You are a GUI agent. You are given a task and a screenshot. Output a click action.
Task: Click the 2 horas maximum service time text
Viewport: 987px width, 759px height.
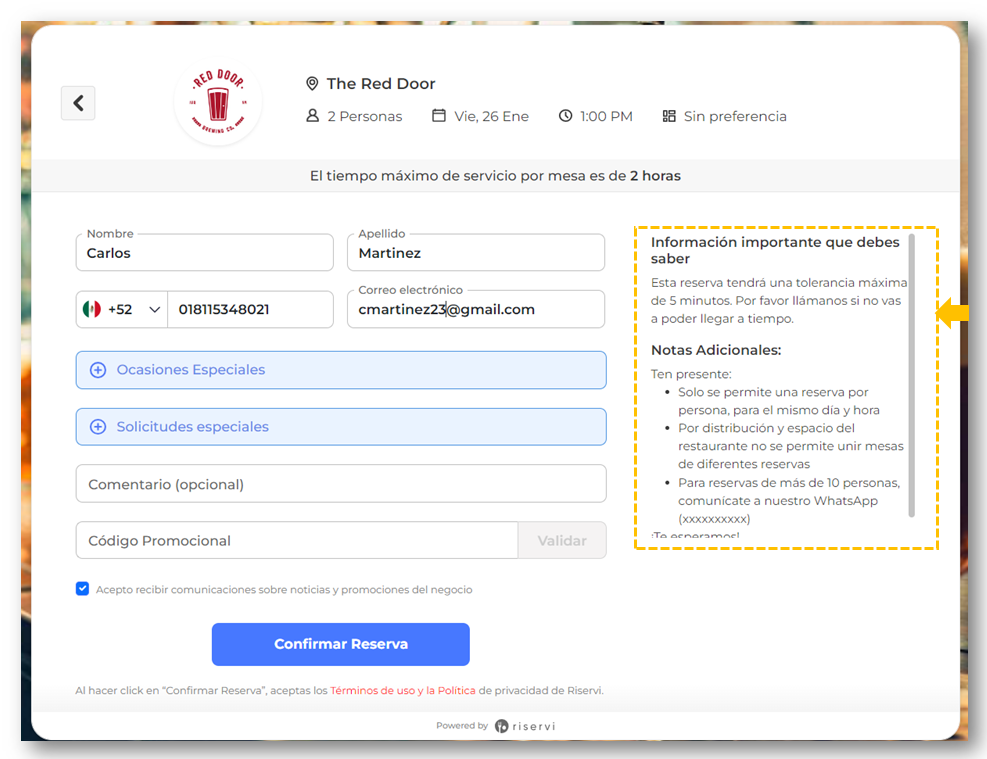point(655,176)
